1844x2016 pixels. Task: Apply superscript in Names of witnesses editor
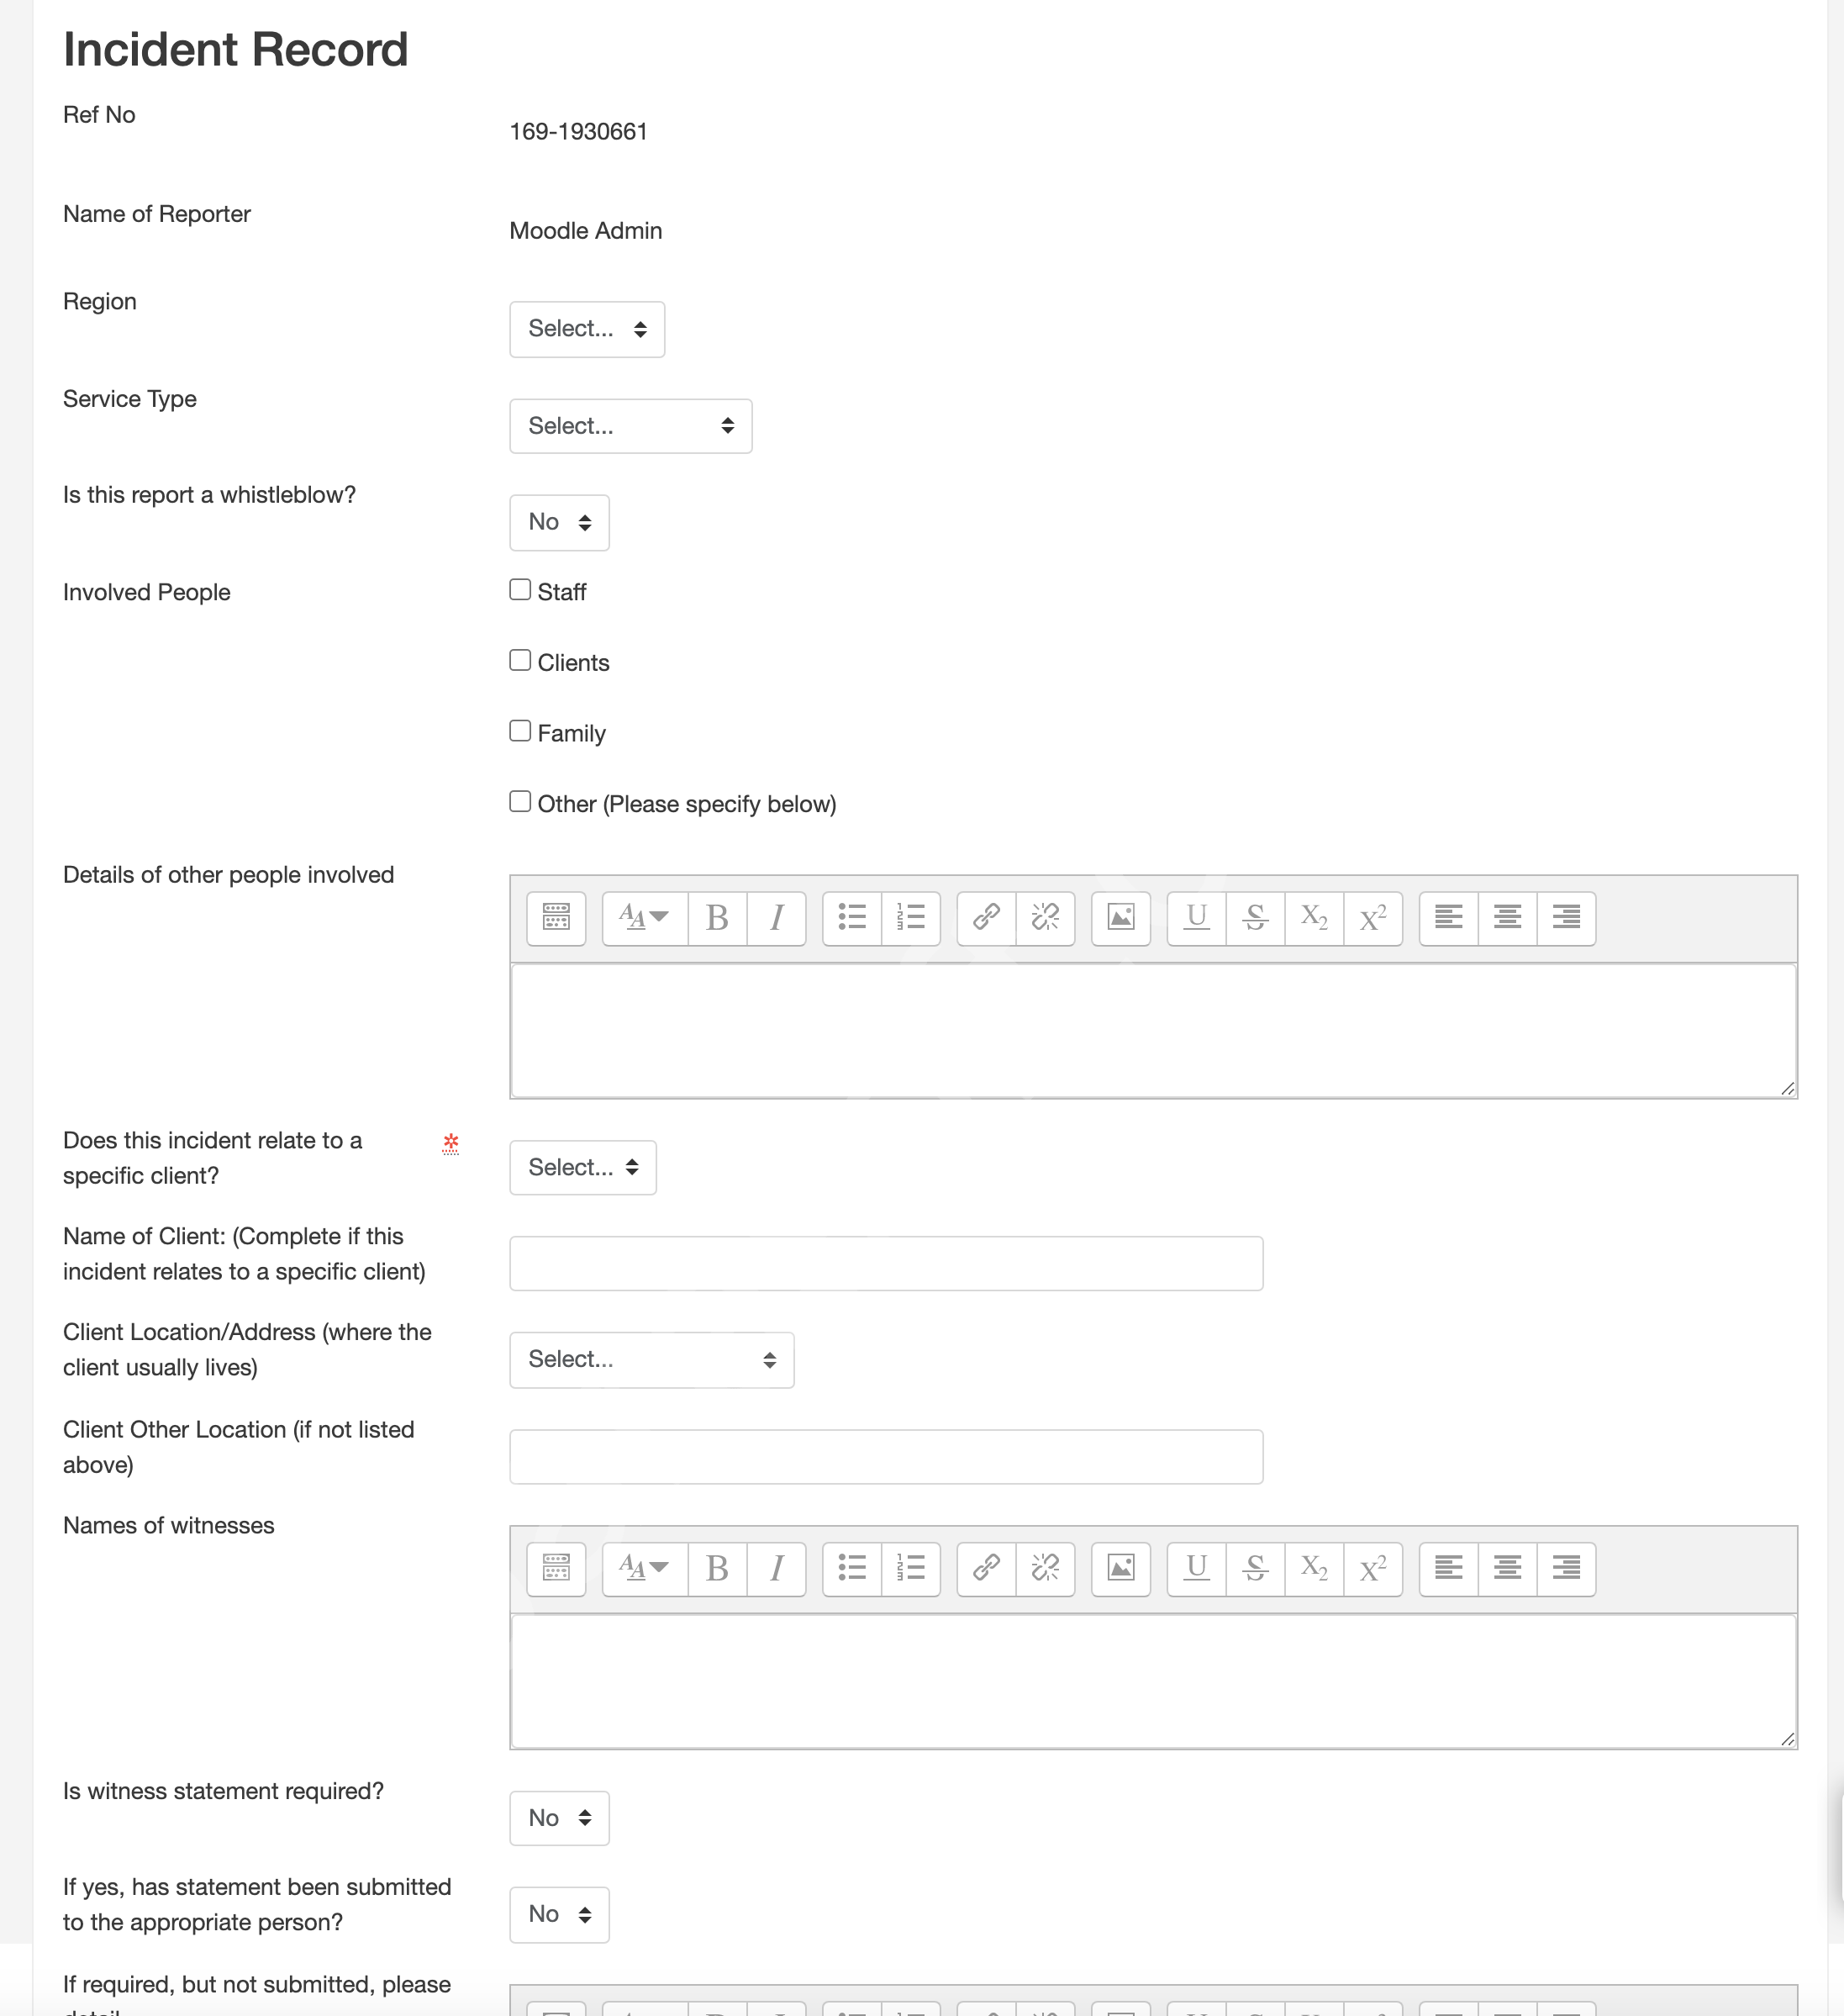tap(1373, 1568)
